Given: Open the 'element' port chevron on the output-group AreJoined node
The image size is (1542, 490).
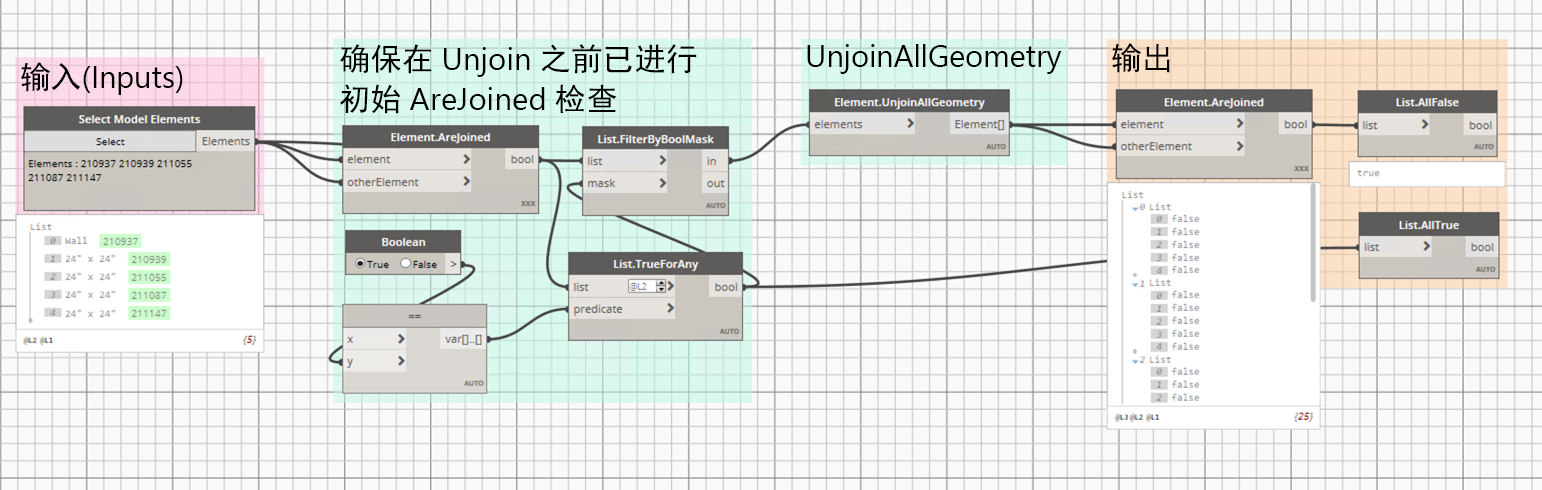Looking at the screenshot, I should click(1240, 124).
